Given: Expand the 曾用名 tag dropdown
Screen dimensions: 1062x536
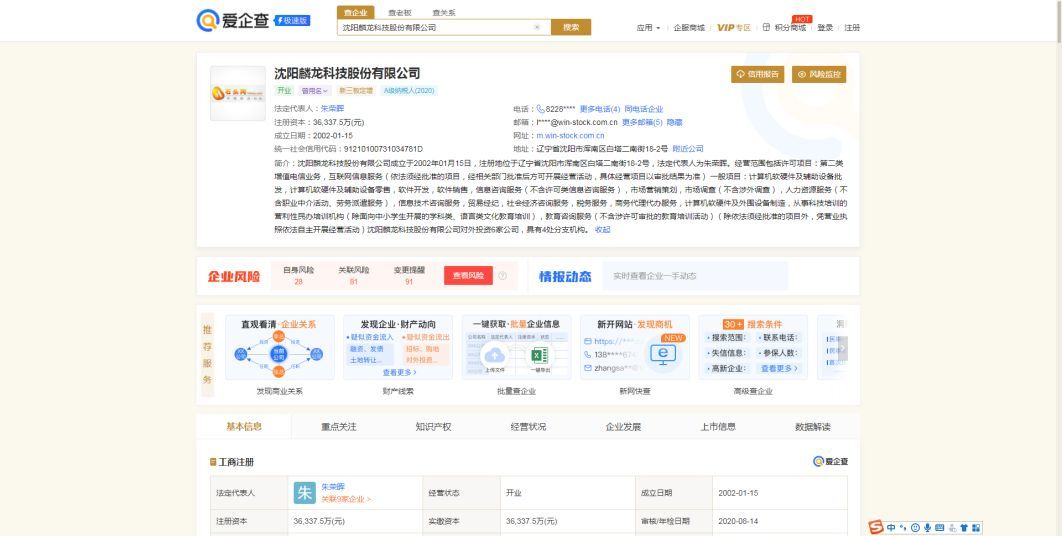Looking at the screenshot, I should [x=315, y=91].
